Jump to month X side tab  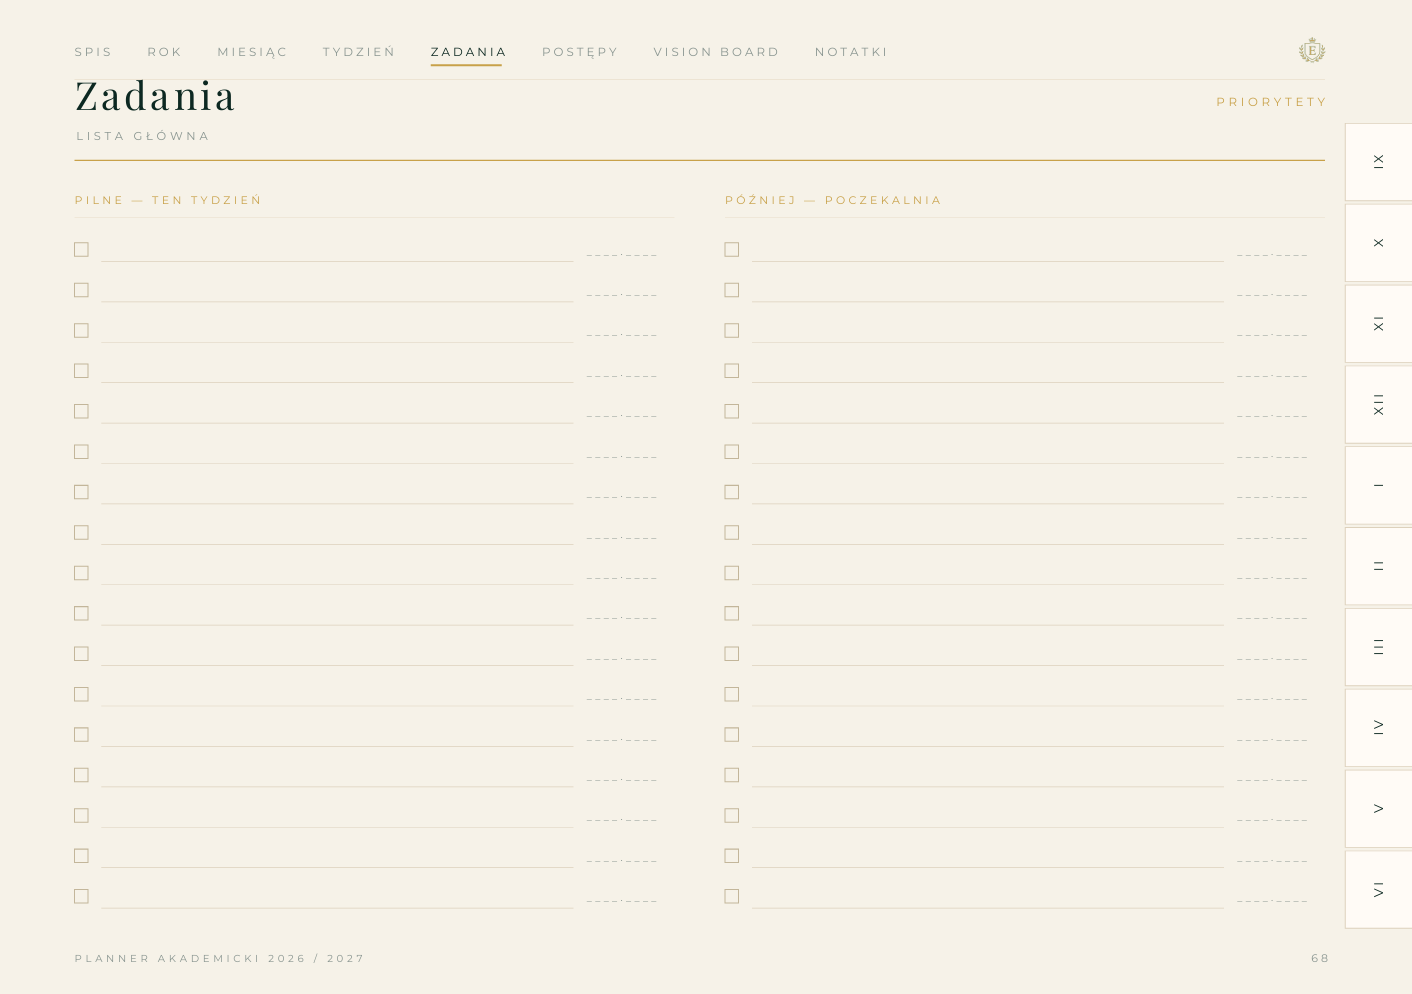pos(1379,243)
